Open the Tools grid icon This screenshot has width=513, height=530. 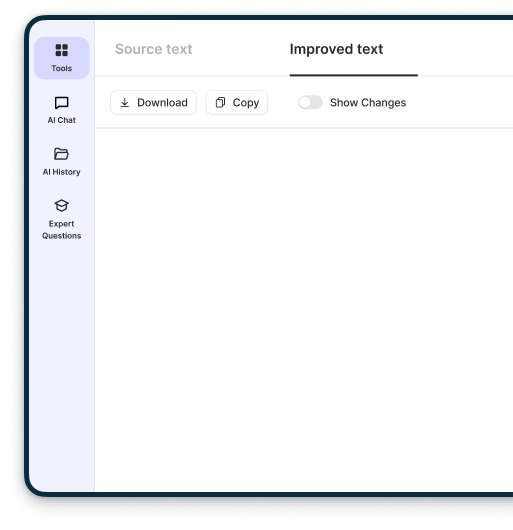(62, 50)
